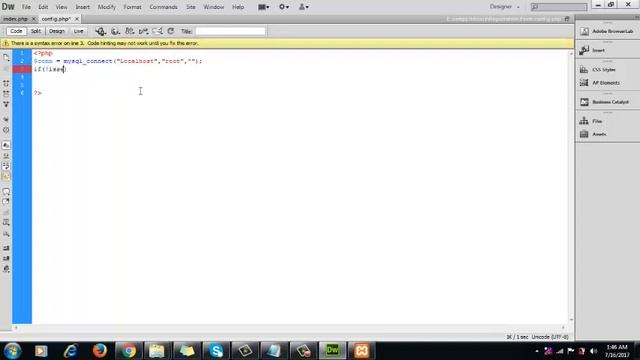Image resolution: width=640 pixels, height=360 pixels.
Task: Click the Select Parent Tag icon
Action: pos(6,119)
